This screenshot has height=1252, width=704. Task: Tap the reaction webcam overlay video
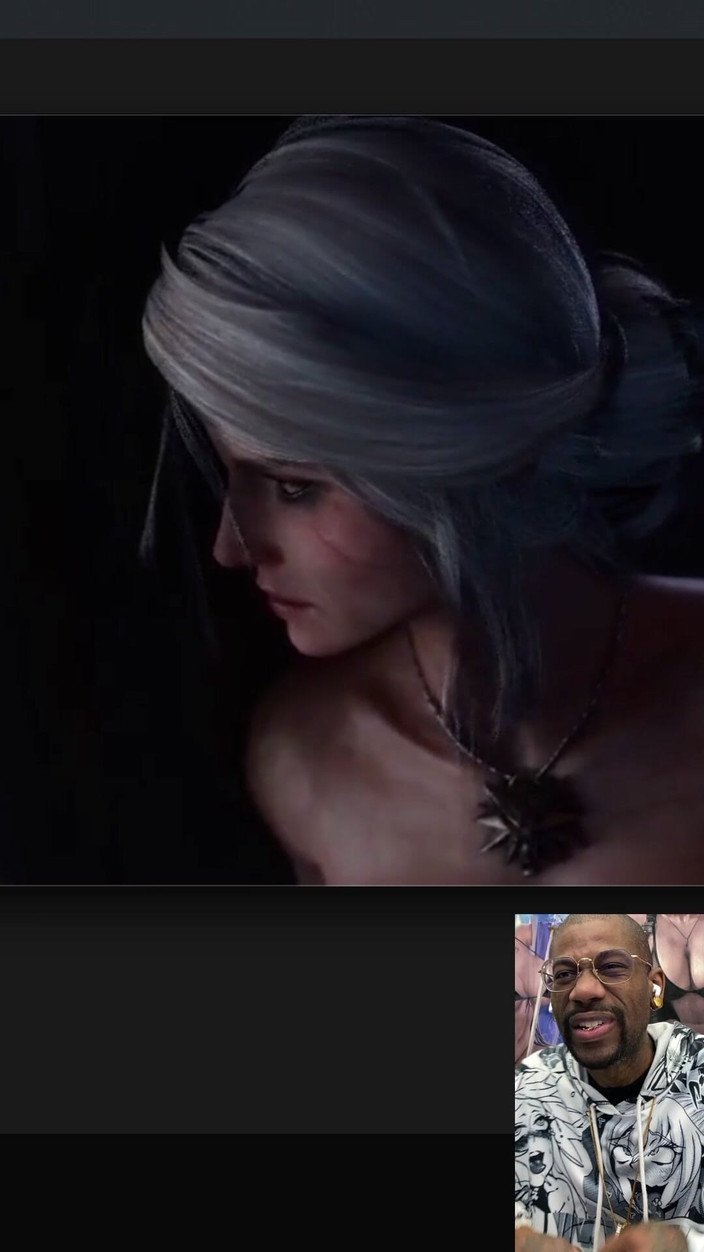(609, 1082)
